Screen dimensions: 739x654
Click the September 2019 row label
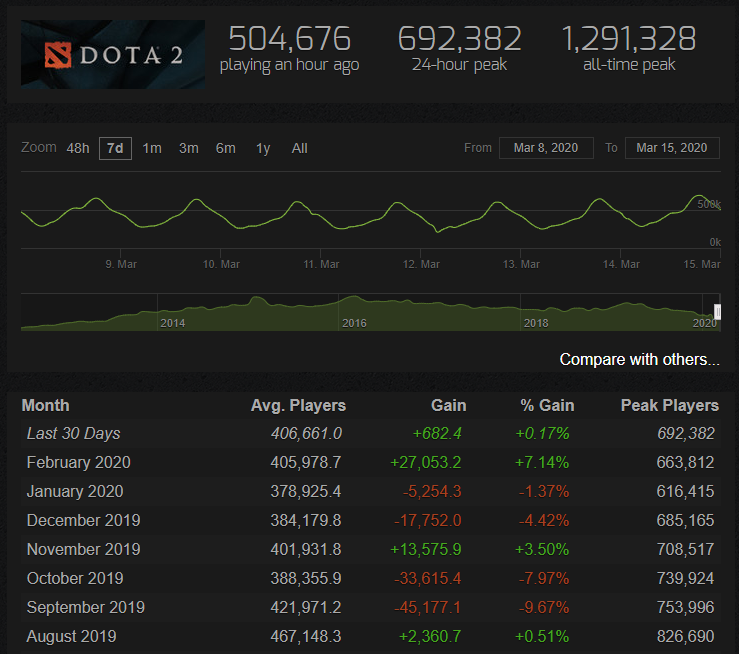[x=86, y=607]
